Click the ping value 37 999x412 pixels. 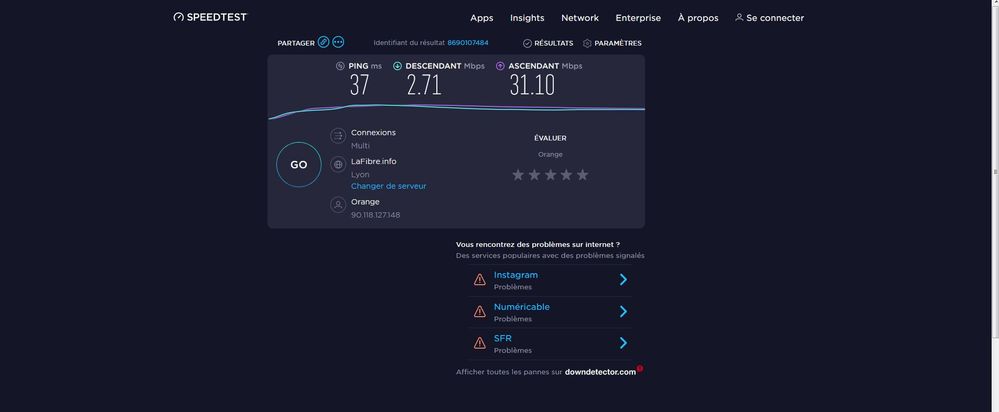point(359,85)
